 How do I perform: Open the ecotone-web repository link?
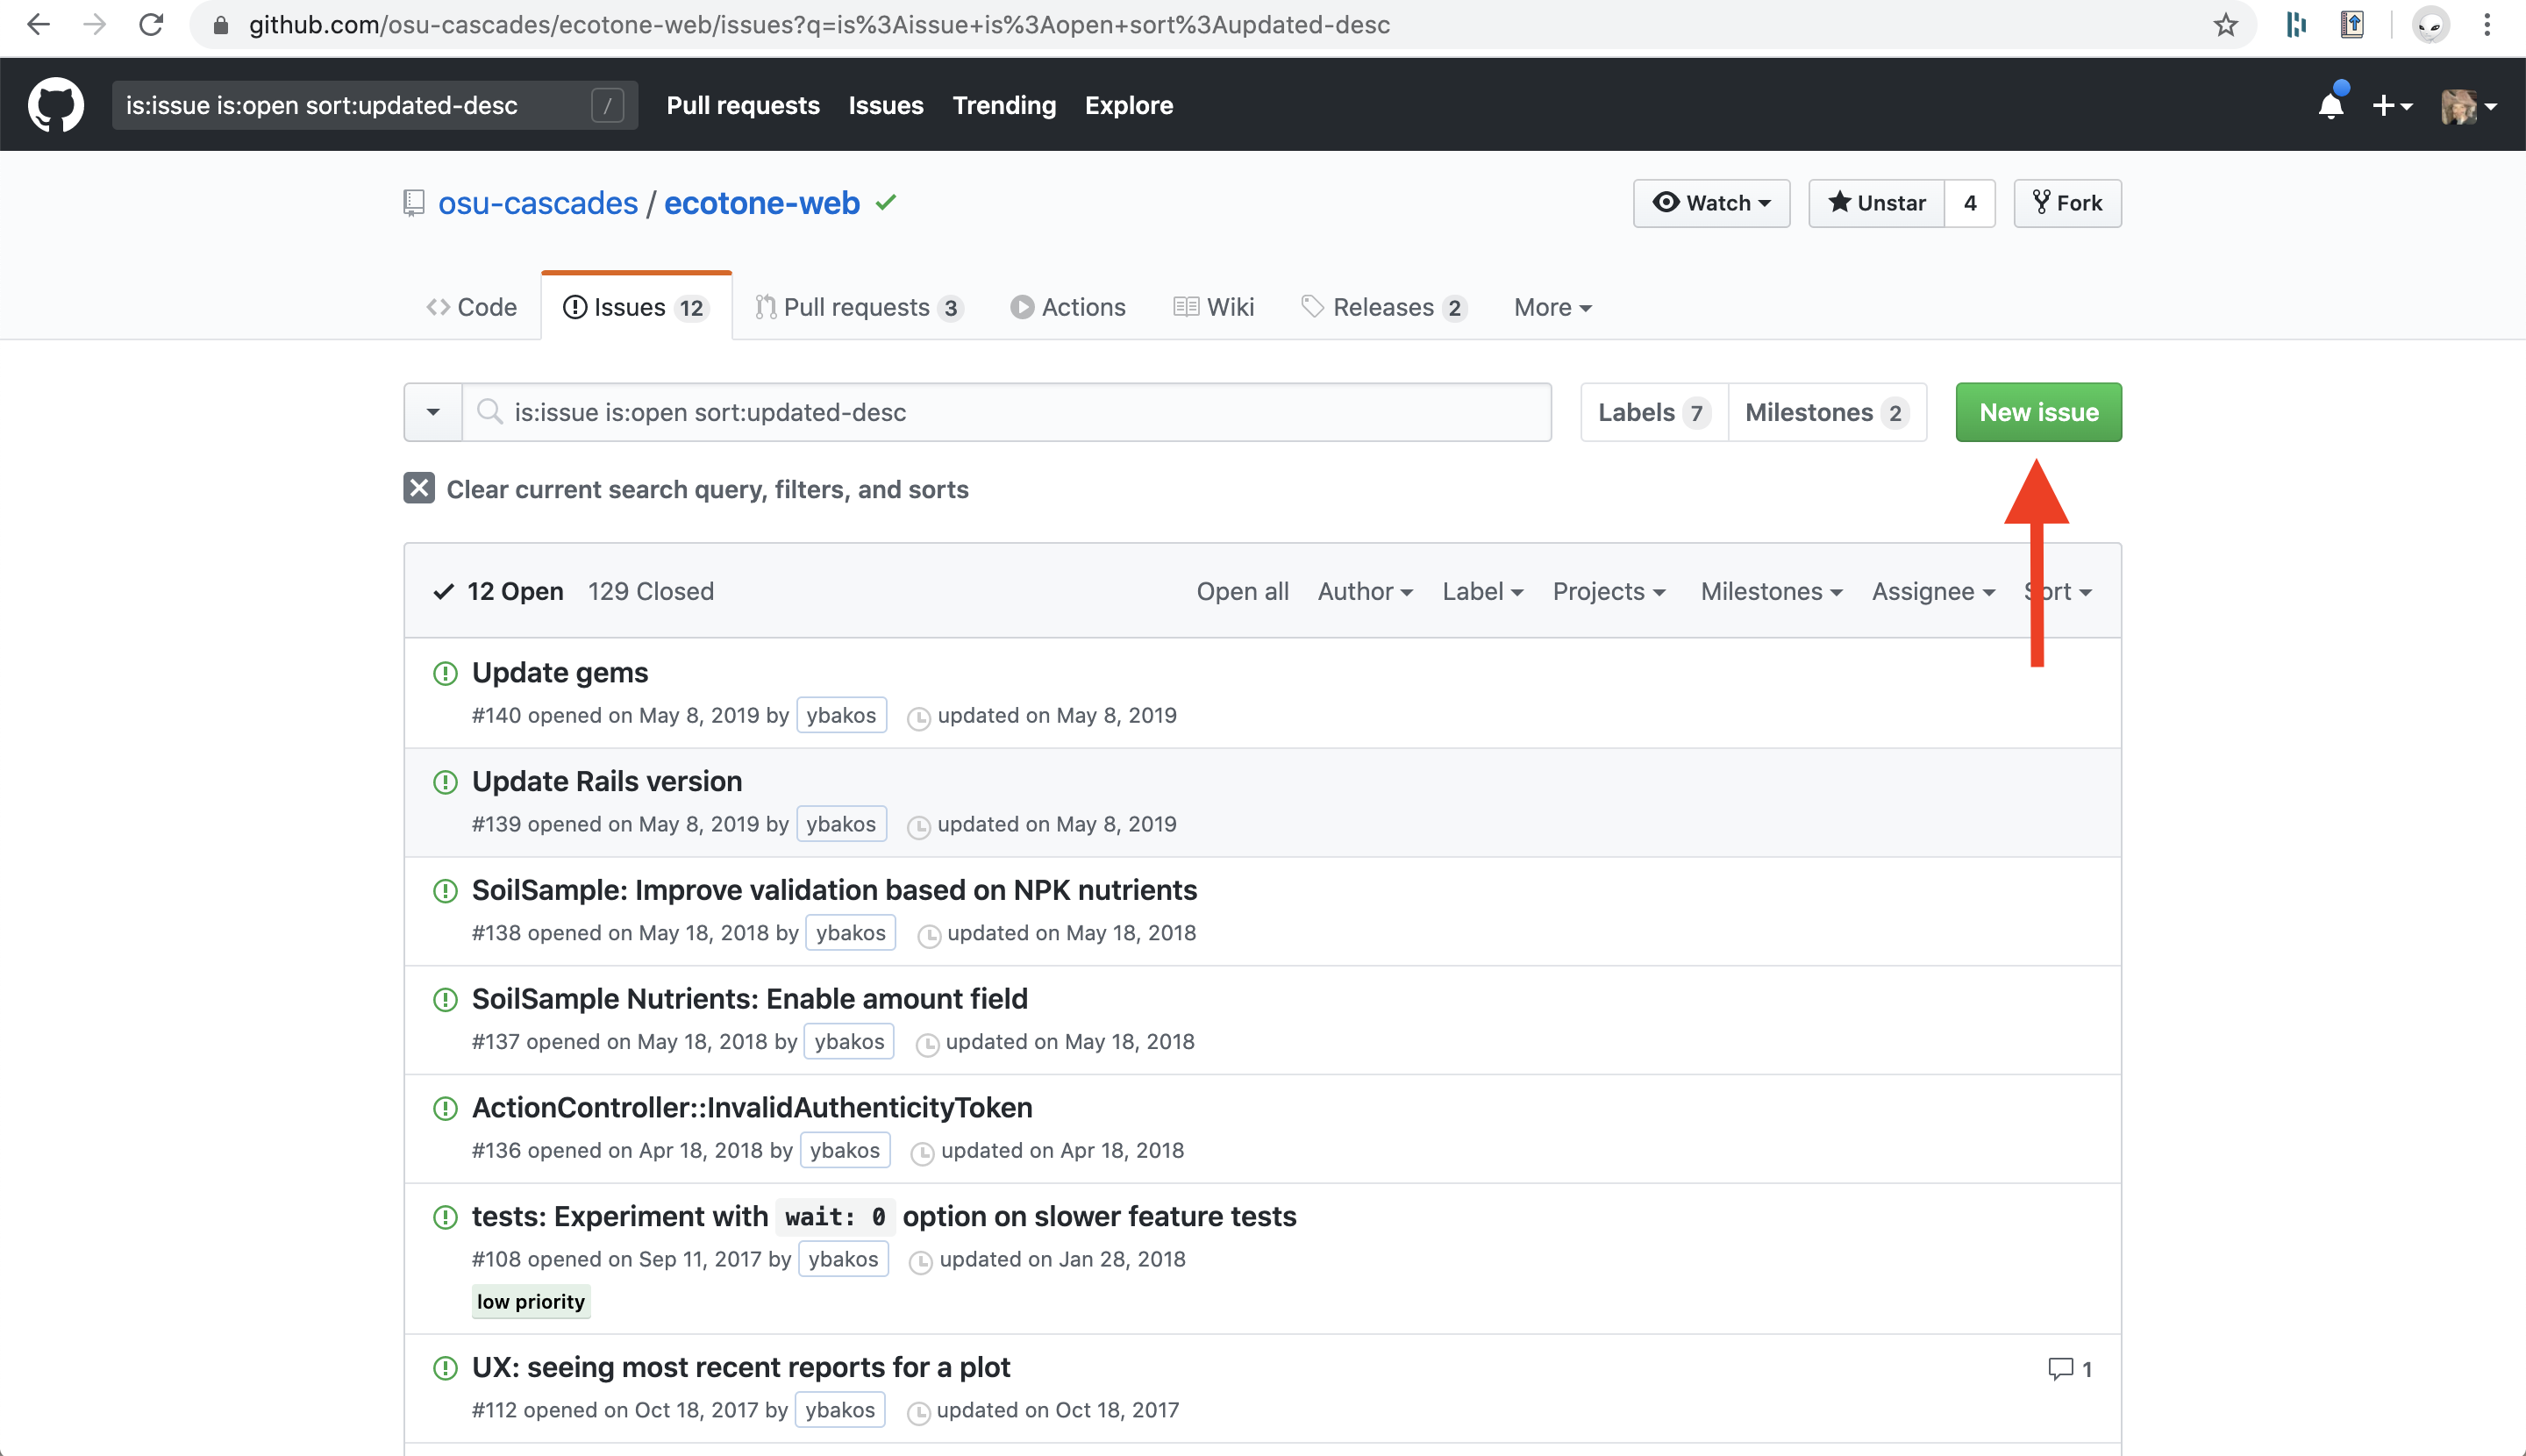(x=762, y=203)
